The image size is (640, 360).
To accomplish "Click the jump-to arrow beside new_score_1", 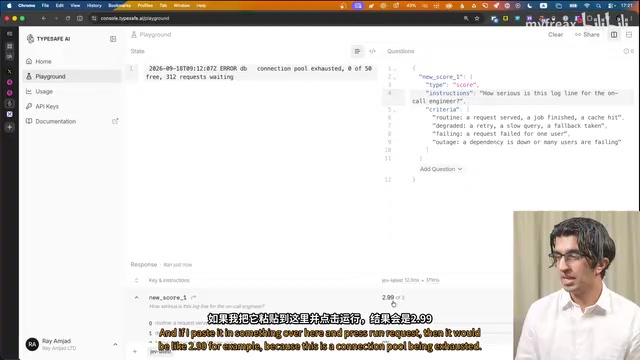I will coord(193,298).
